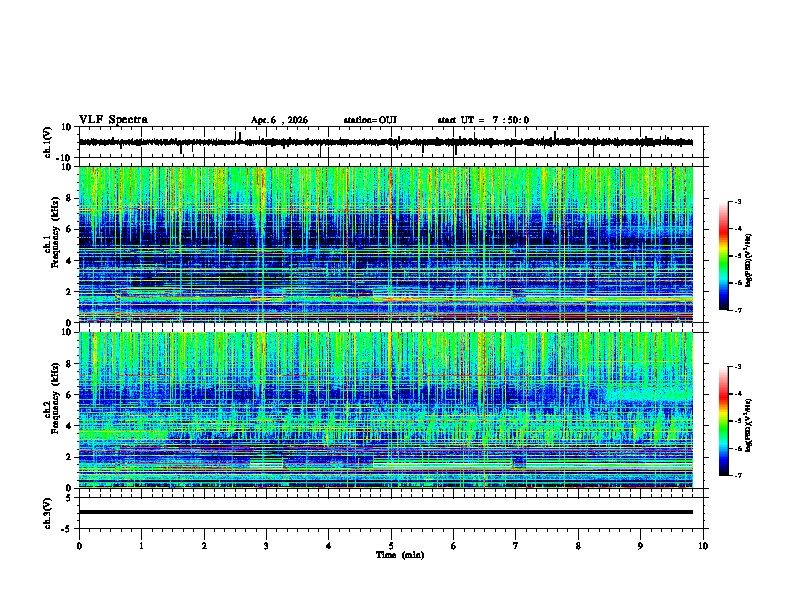Click the '-7' tick on ch.2 colorbar
The height and width of the screenshot is (612, 792).
point(738,475)
